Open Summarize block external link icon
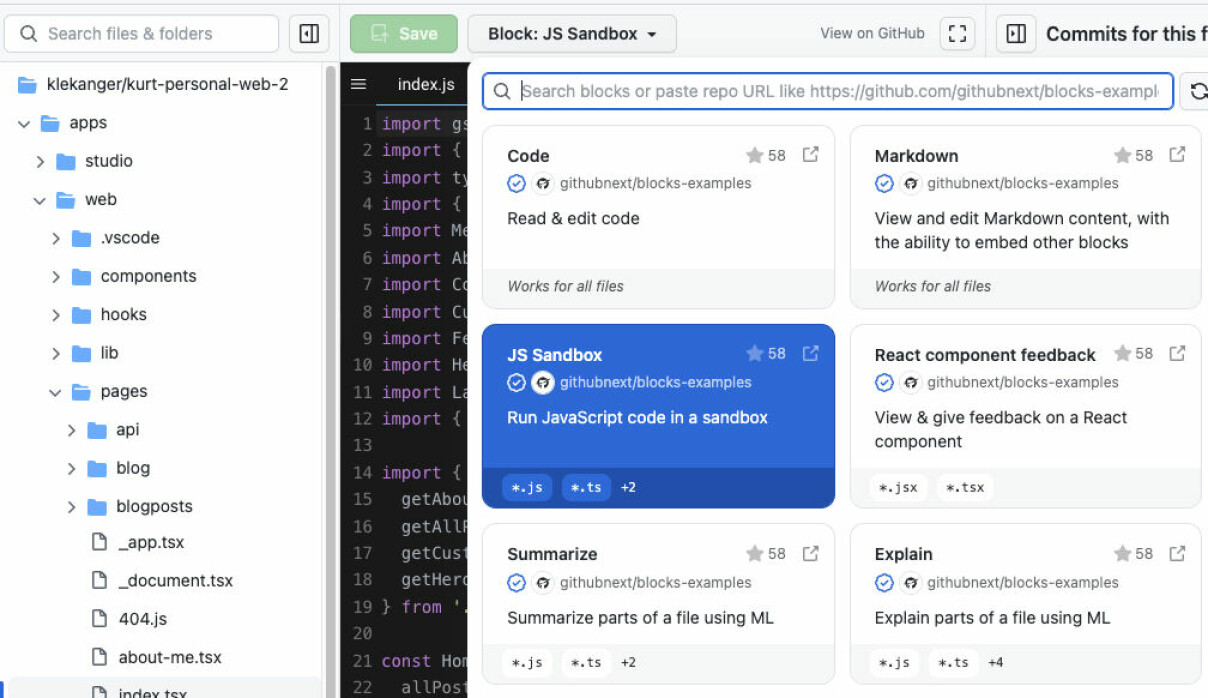The image size is (1208, 698). pos(811,553)
